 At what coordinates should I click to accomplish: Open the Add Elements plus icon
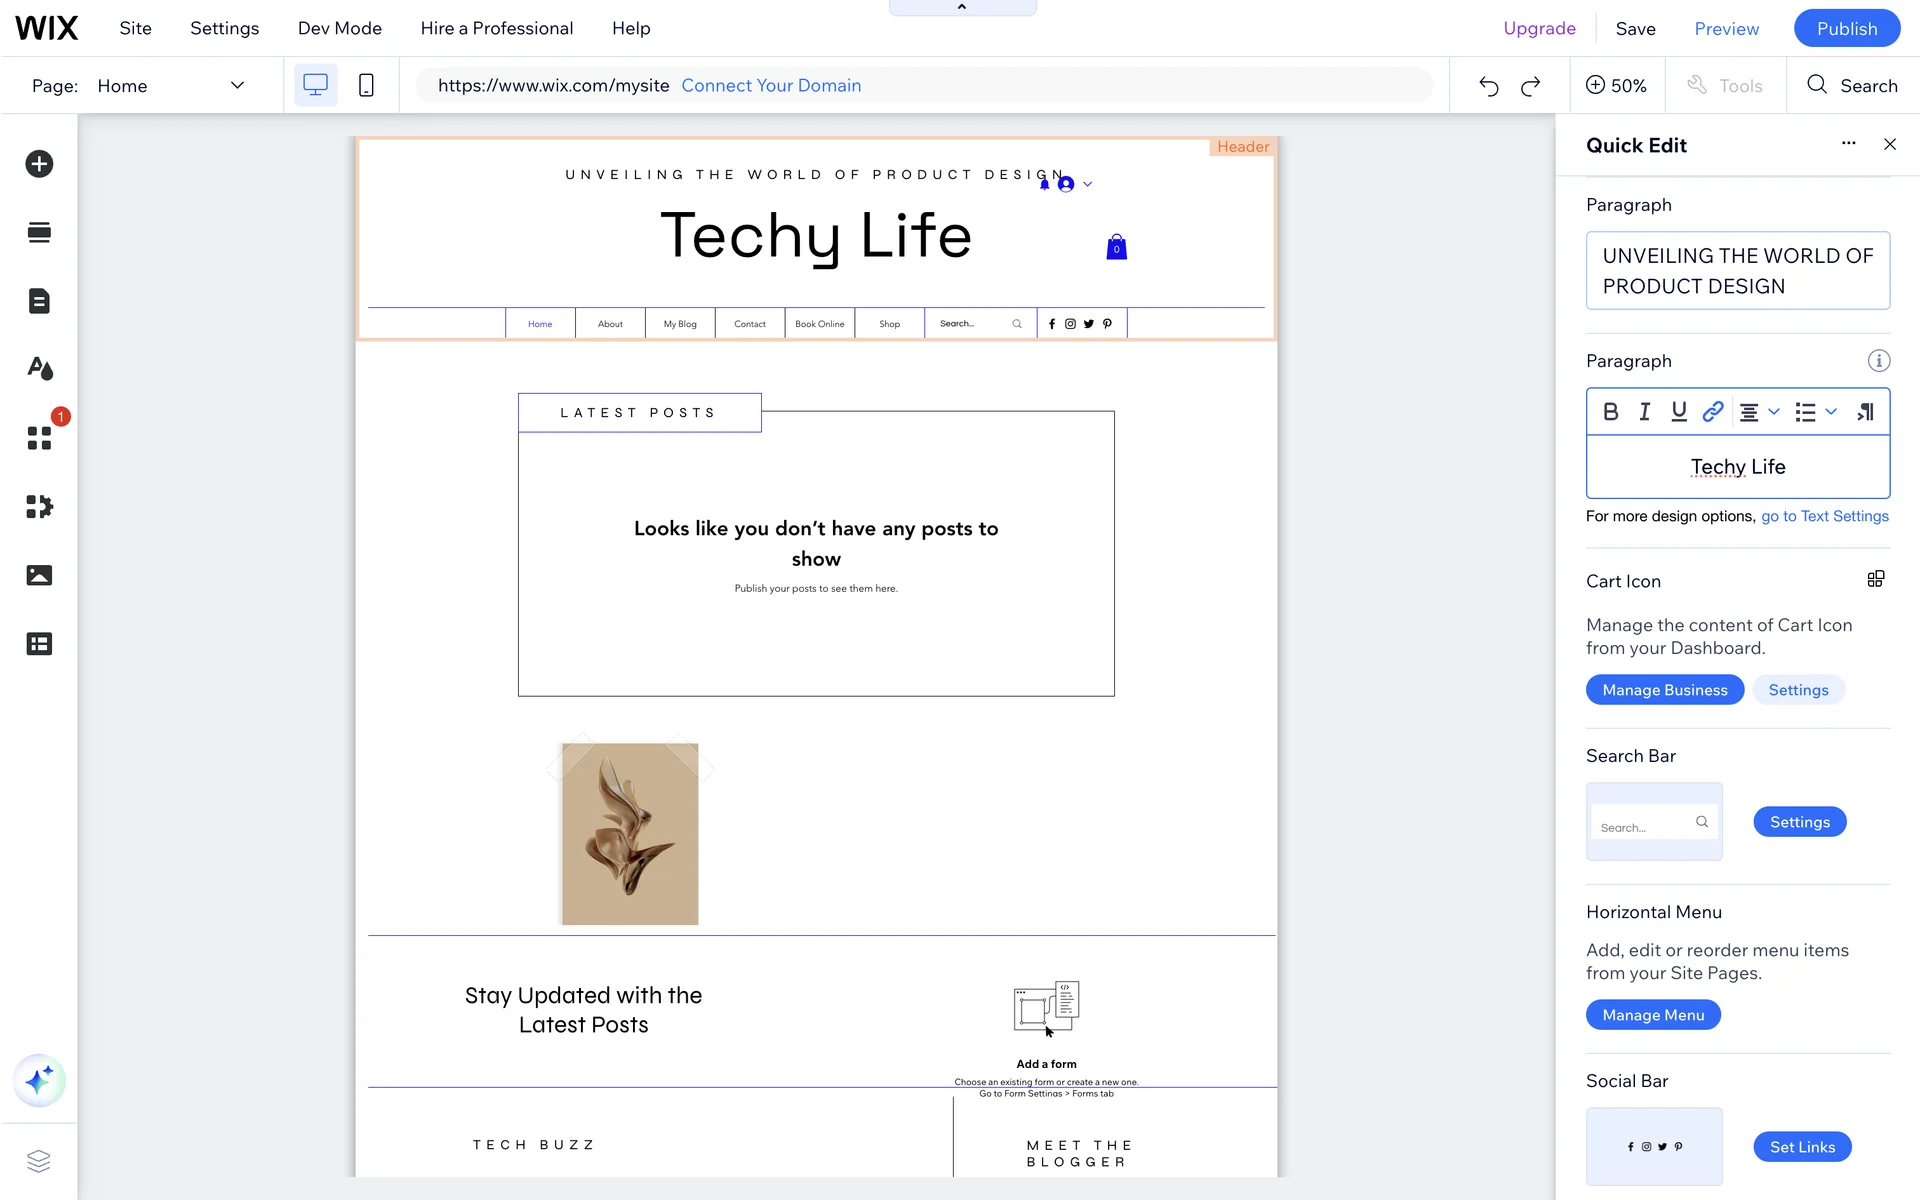pyautogui.click(x=39, y=164)
